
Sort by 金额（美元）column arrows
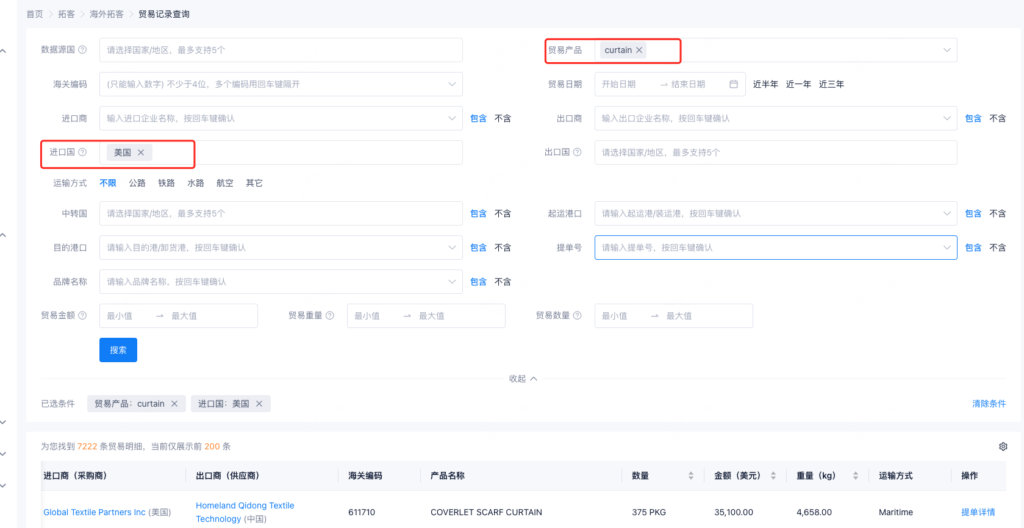coord(771,476)
